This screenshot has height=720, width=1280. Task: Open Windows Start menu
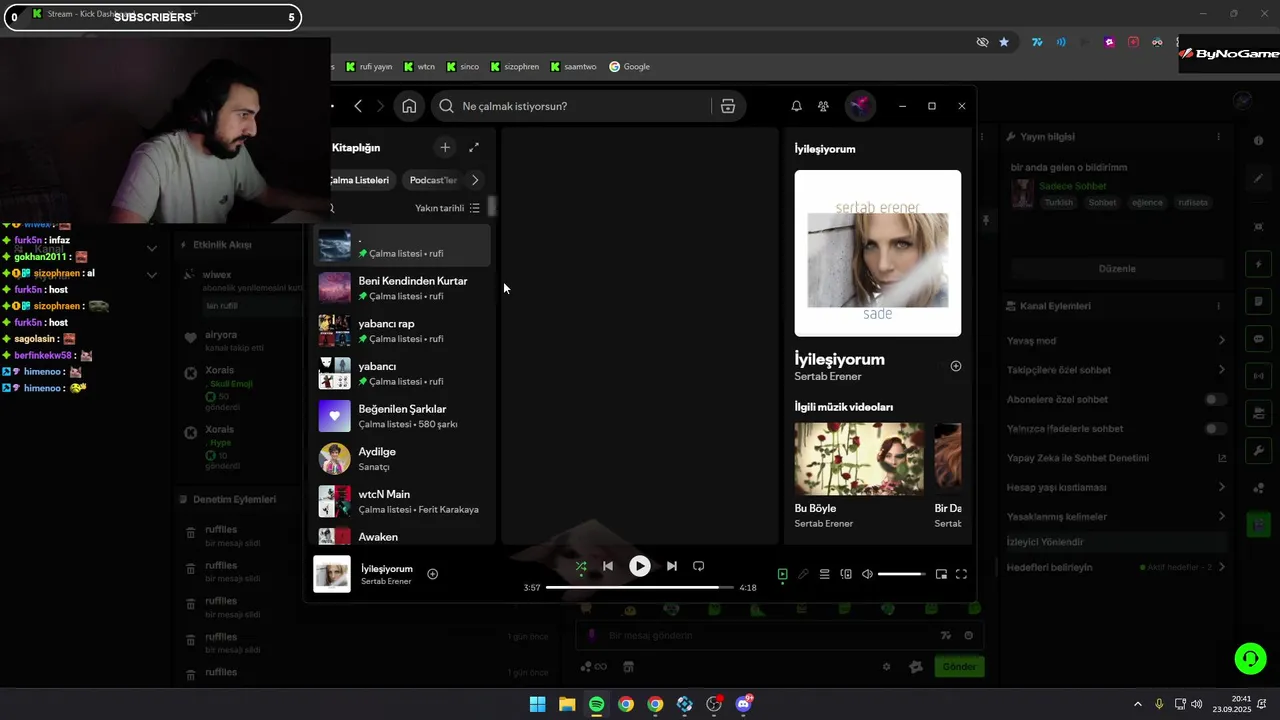pos(538,704)
